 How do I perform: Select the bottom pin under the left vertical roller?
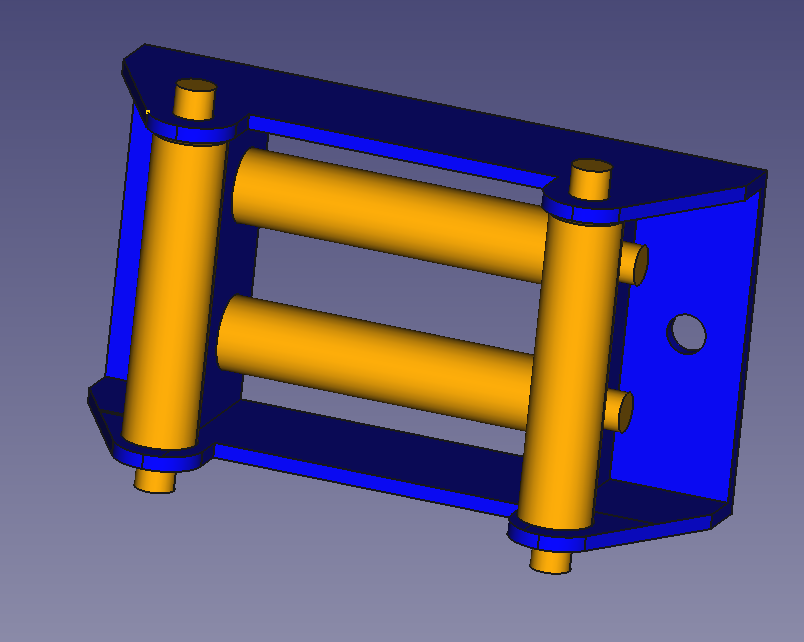(x=155, y=482)
